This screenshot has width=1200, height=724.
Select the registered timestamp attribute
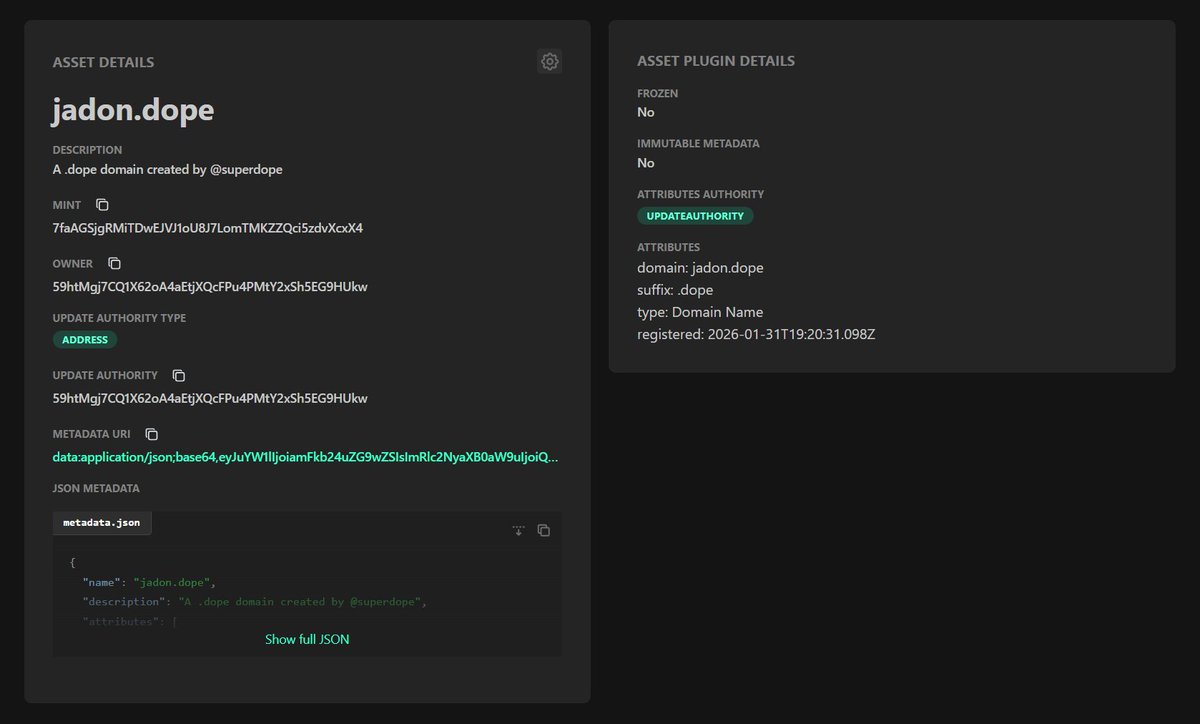pos(755,334)
